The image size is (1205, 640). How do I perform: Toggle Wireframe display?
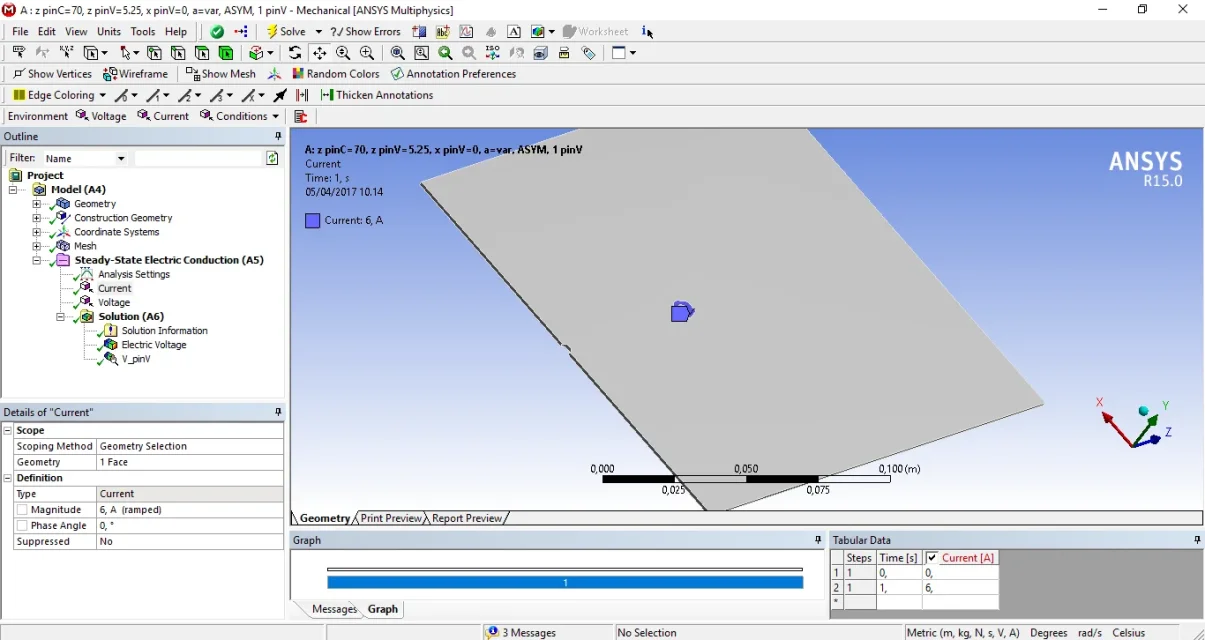pyautogui.click(x=135, y=74)
